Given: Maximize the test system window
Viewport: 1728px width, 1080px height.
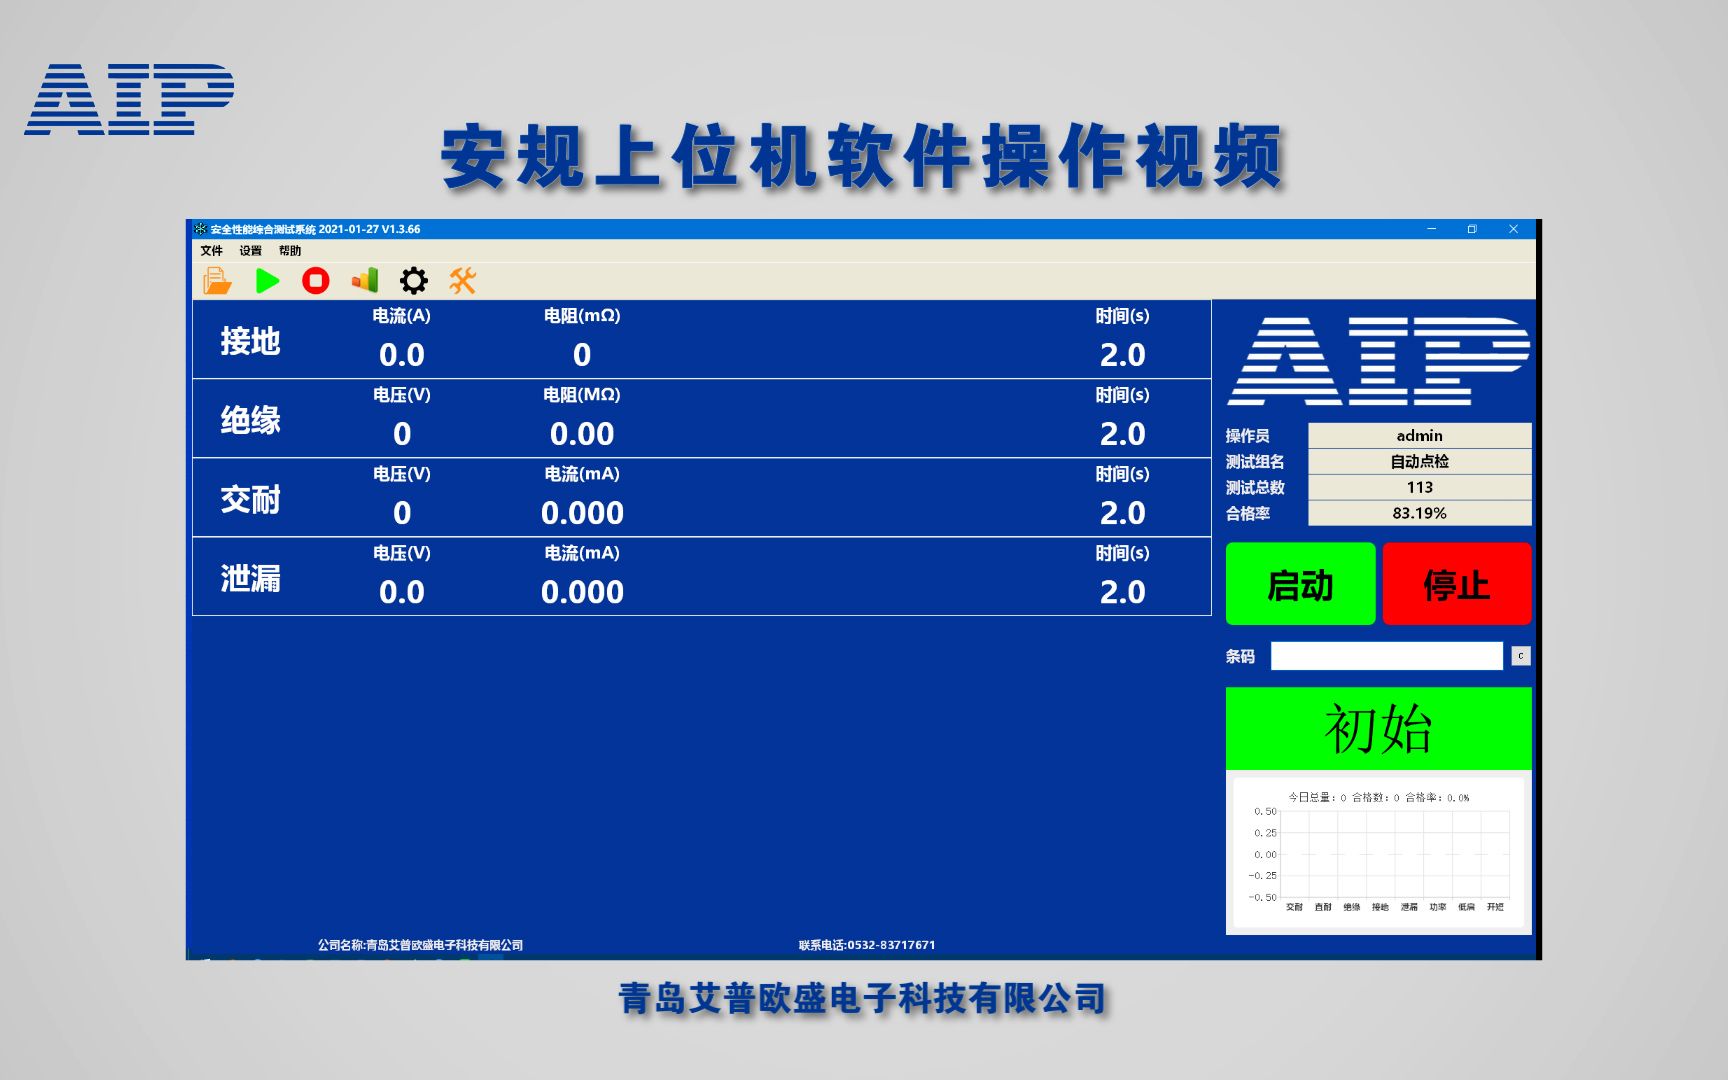Looking at the screenshot, I should pos(1472,229).
